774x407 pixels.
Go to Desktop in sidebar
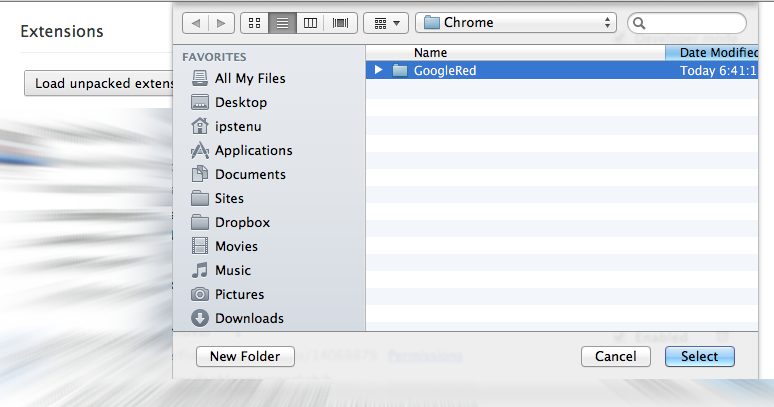tap(240, 102)
